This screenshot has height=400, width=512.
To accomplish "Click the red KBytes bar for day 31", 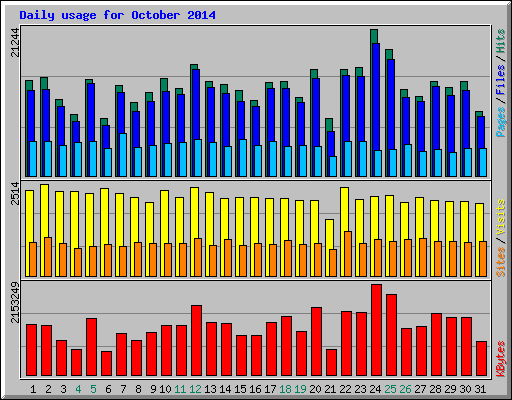I will (482, 359).
